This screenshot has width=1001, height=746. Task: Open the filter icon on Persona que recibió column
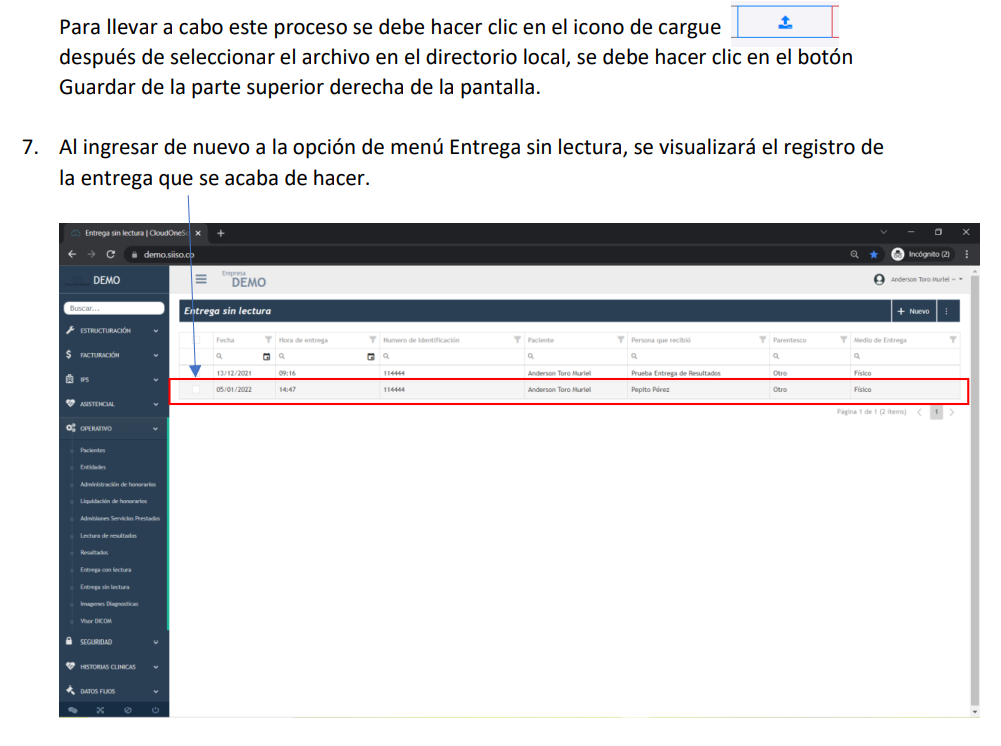pos(762,339)
